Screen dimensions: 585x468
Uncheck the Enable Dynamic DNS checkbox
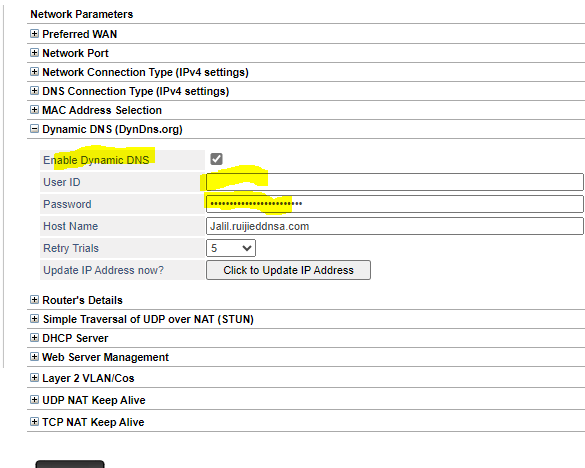pyautogui.click(x=216, y=159)
